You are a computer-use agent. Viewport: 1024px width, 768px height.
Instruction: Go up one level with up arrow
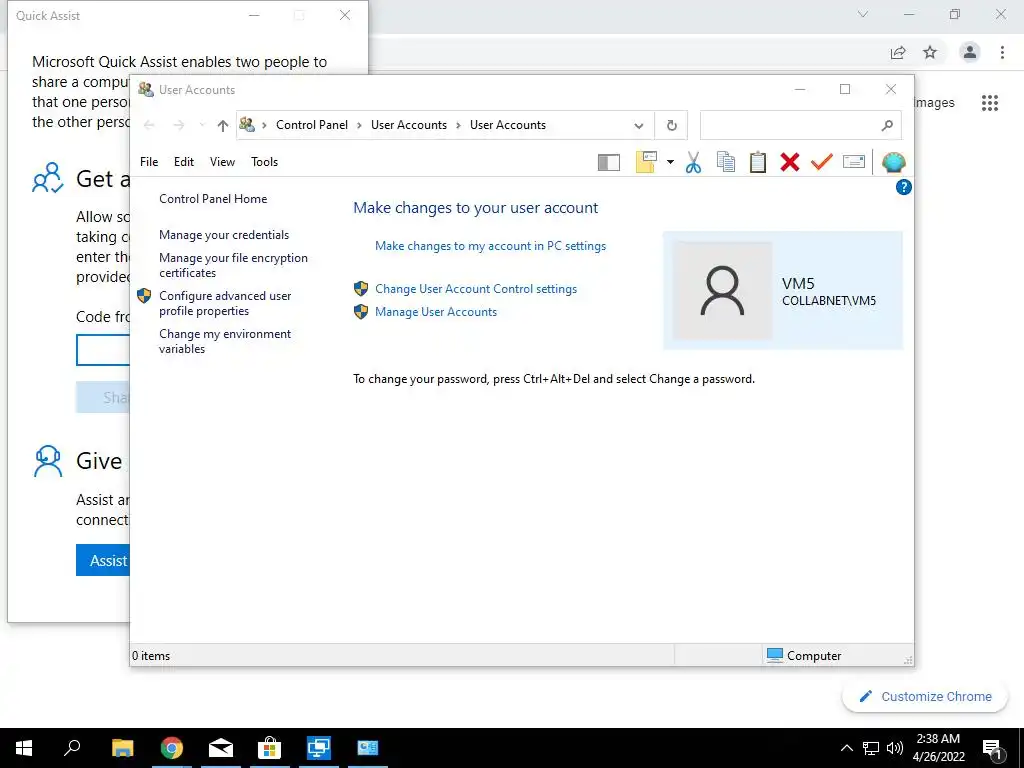(x=223, y=125)
